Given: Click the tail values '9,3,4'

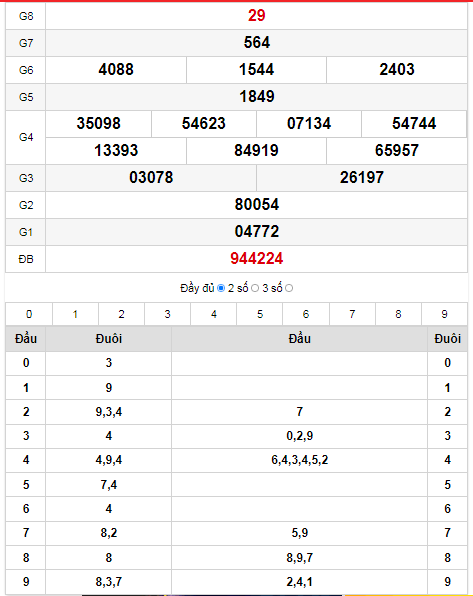Looking at the screenshot, I should 109,412.
